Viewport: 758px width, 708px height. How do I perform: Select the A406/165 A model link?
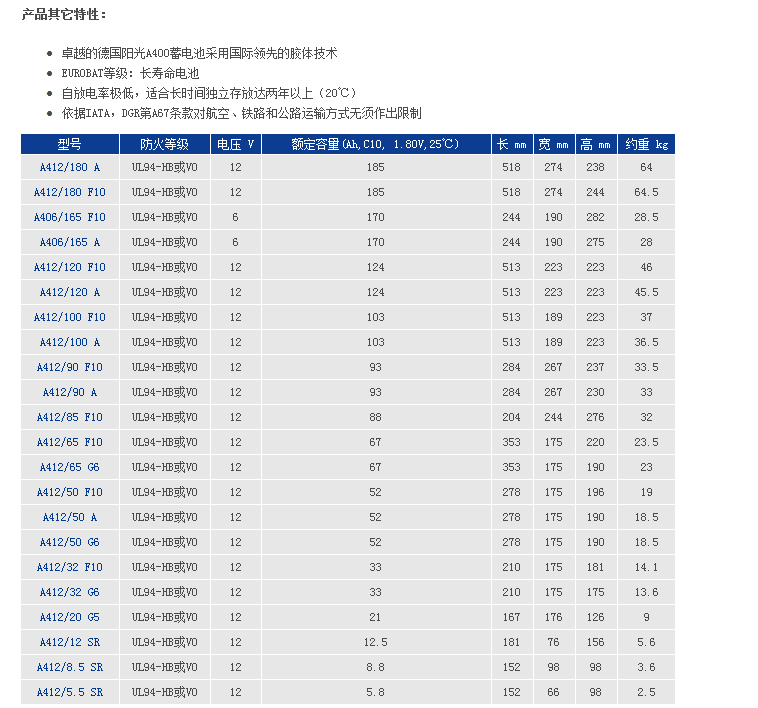69,242
